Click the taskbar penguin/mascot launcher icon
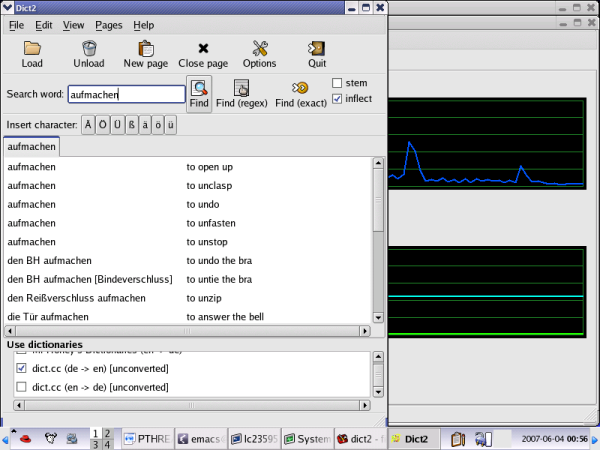This screenshot has height=450, width=600. coord(51,438)
